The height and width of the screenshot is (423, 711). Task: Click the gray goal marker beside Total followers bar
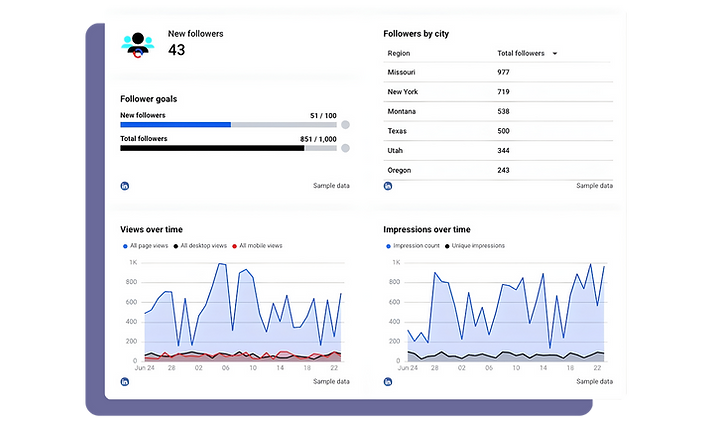[x=346, y=148]
